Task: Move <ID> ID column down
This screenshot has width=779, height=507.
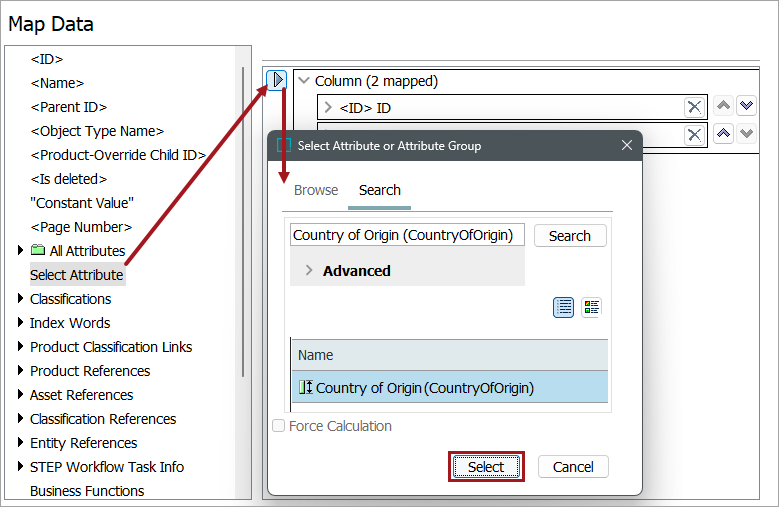Action: pos(746,105)
